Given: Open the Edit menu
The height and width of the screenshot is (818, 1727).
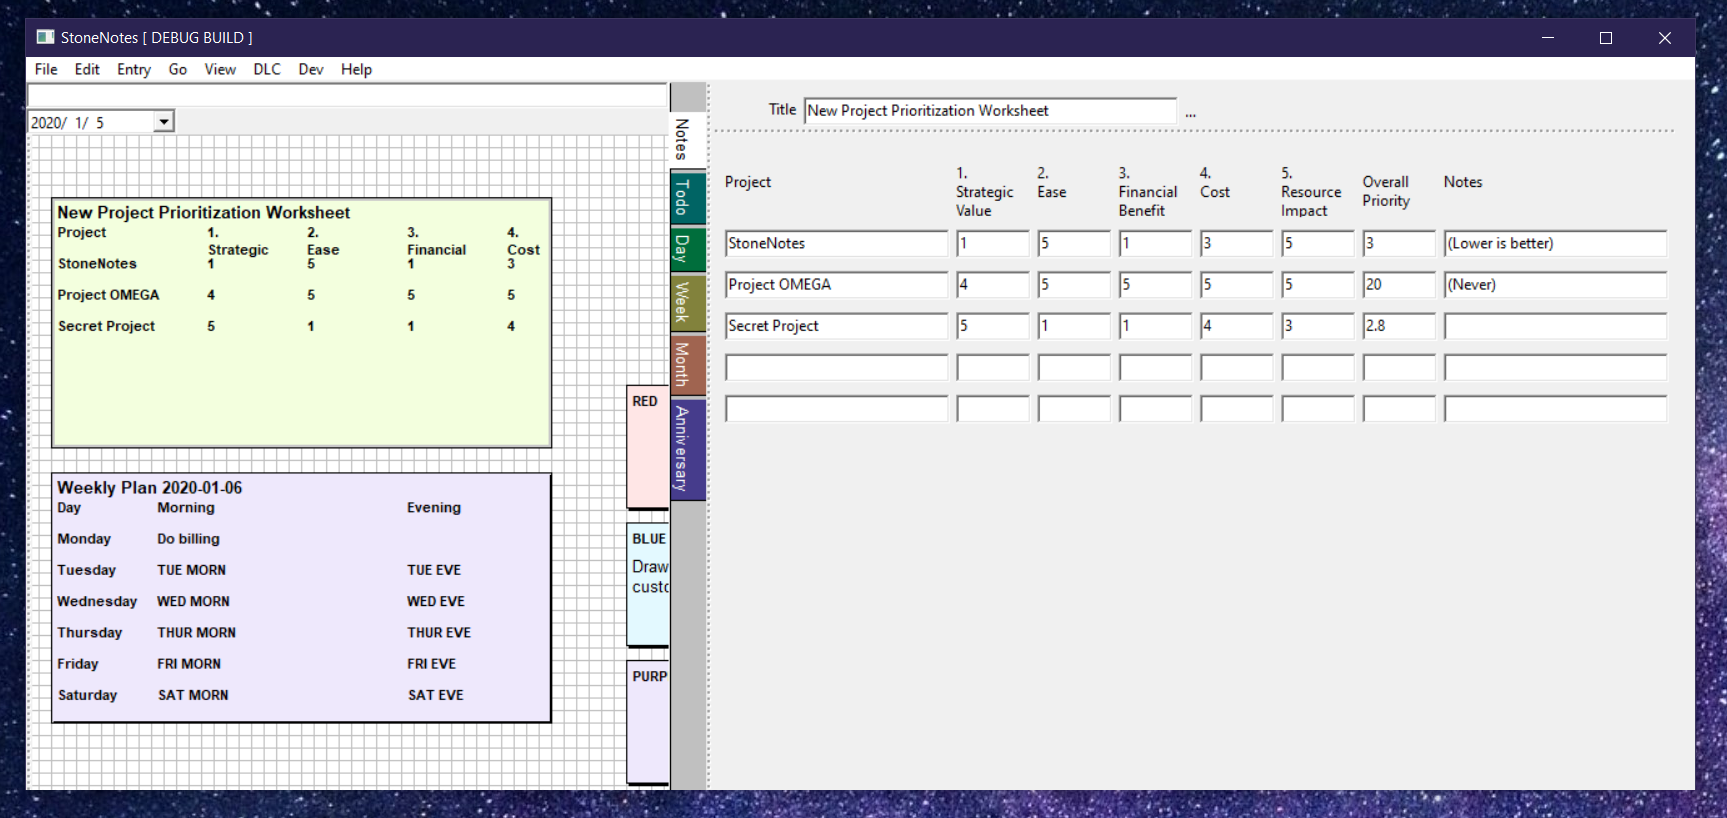Looking at the screenshot, I should pyautogui.click(x=87, y=69).
